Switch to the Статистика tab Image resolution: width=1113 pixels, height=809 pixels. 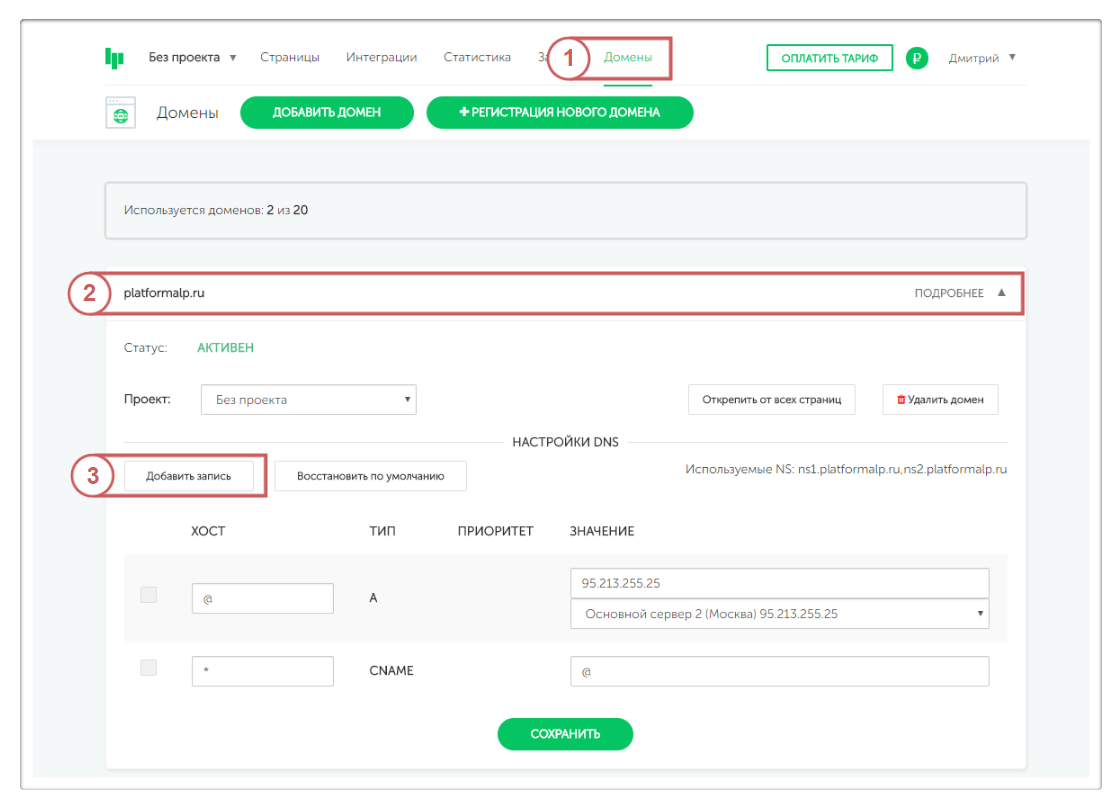click(477, 58)
